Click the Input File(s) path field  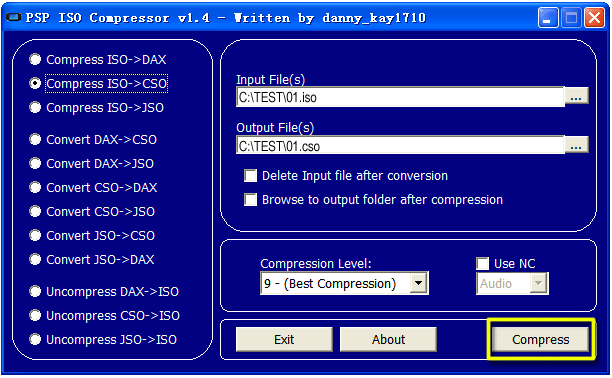pos(400,97)
